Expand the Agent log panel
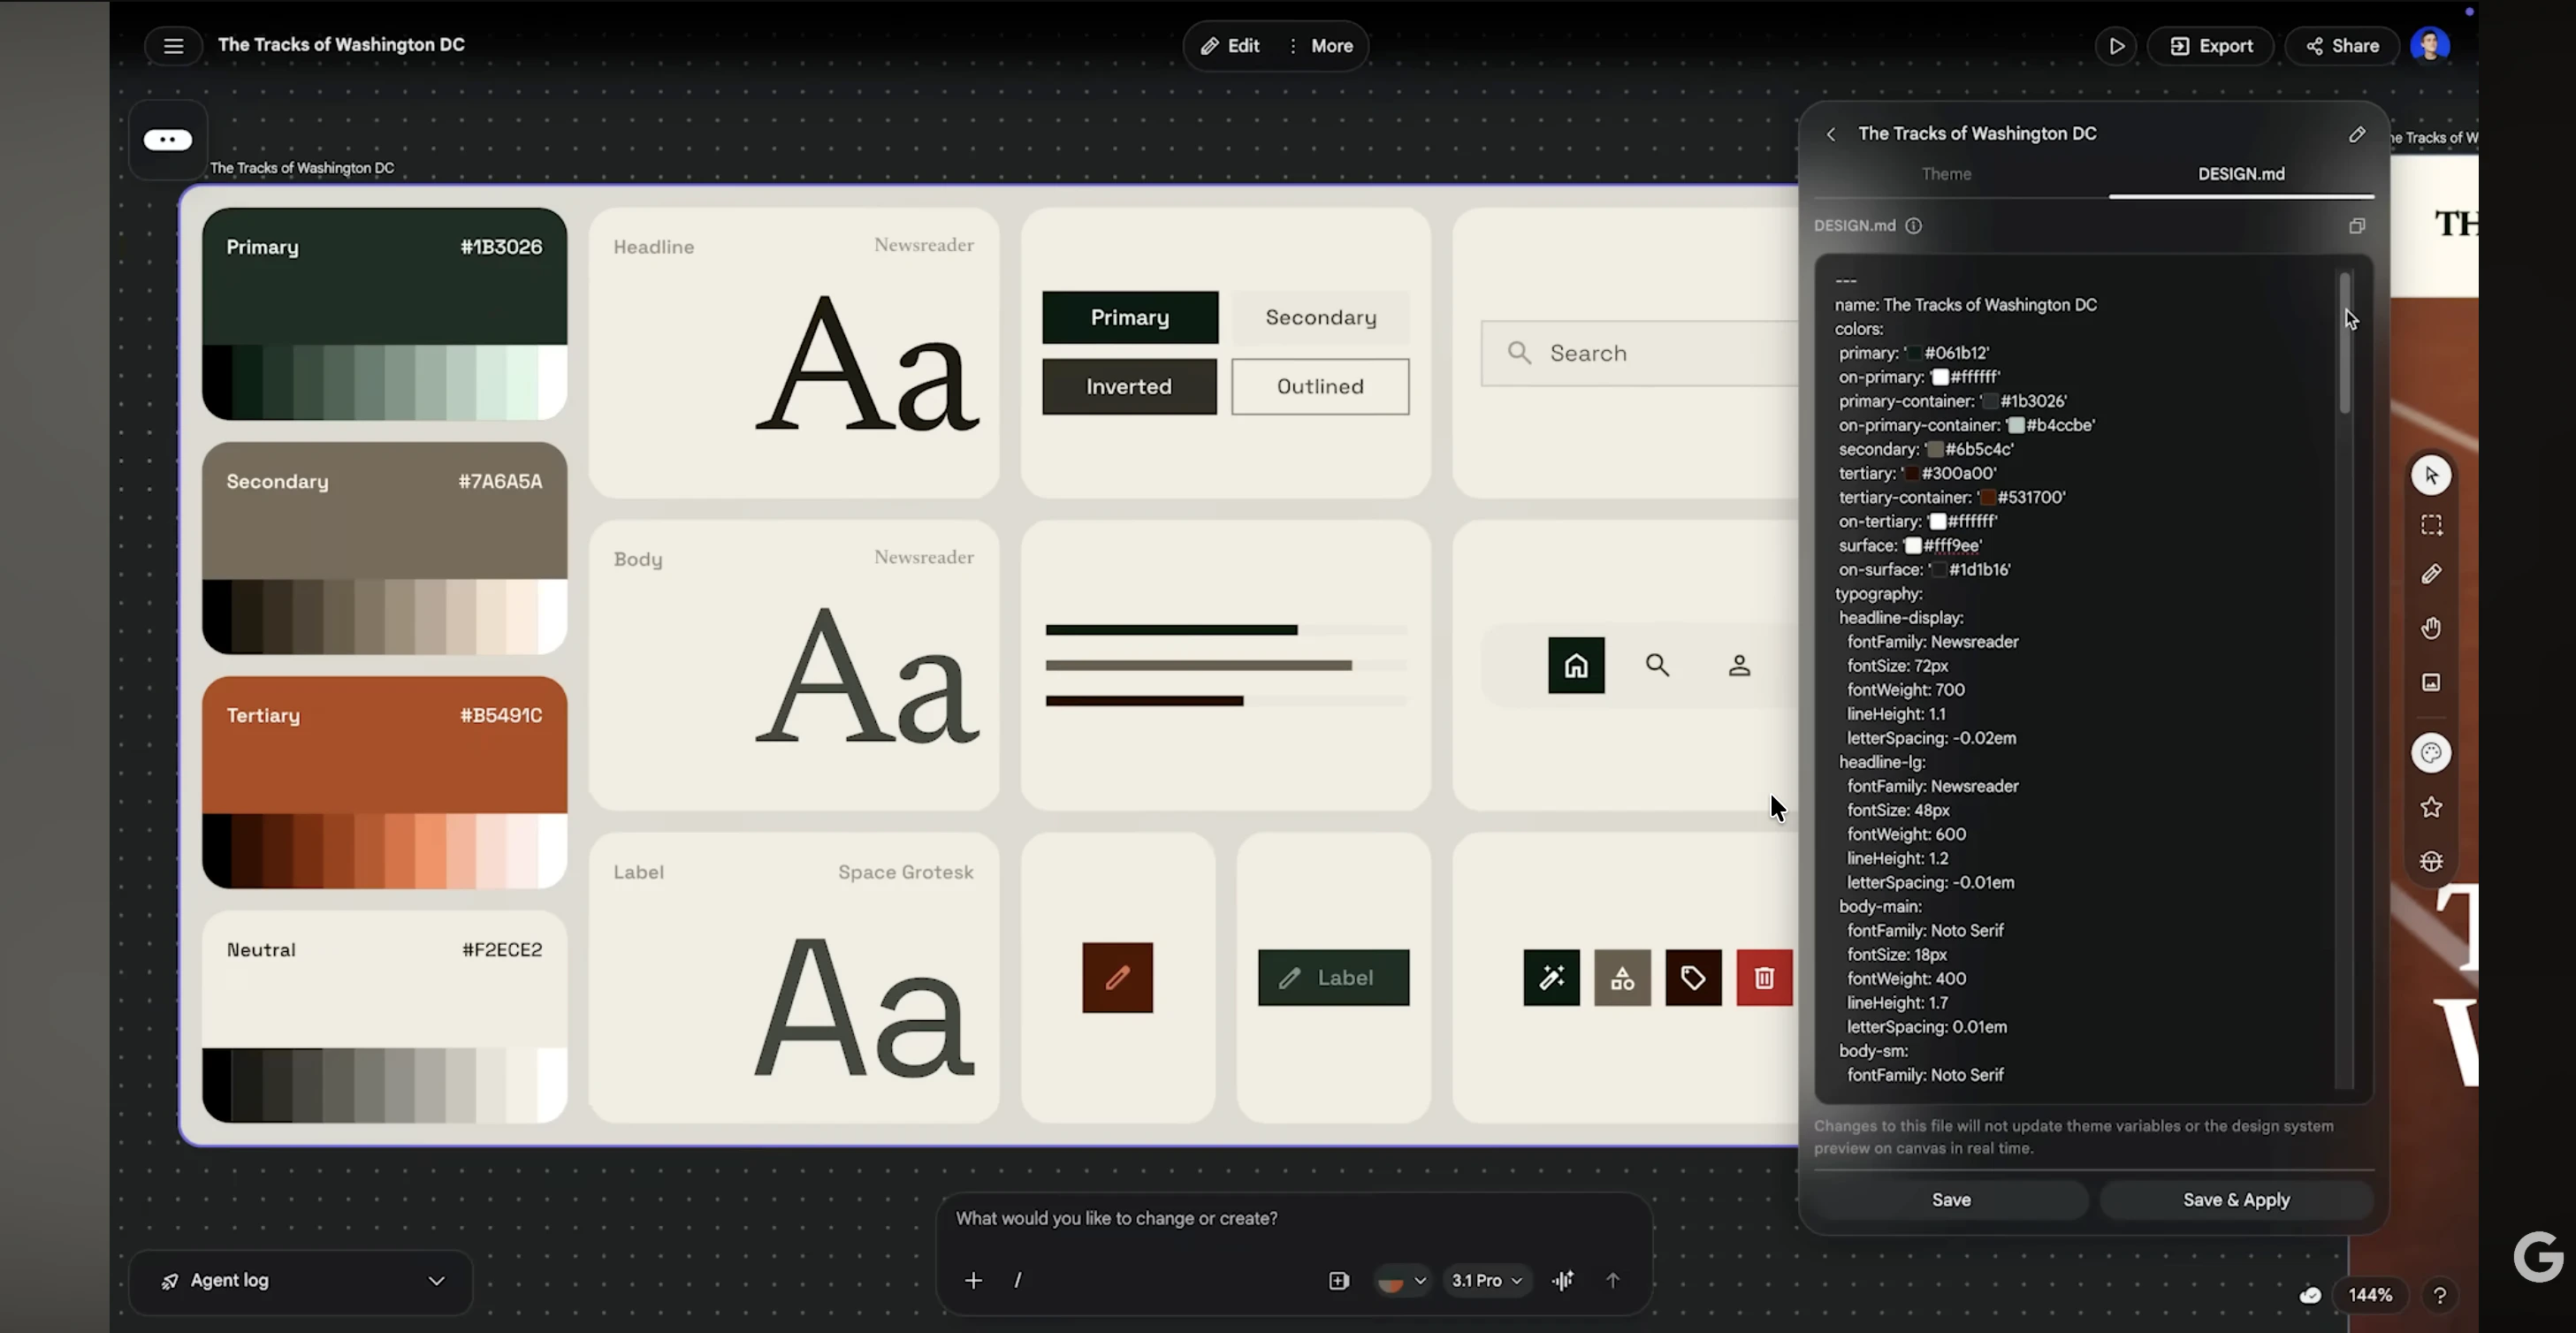 point(301,1282)
